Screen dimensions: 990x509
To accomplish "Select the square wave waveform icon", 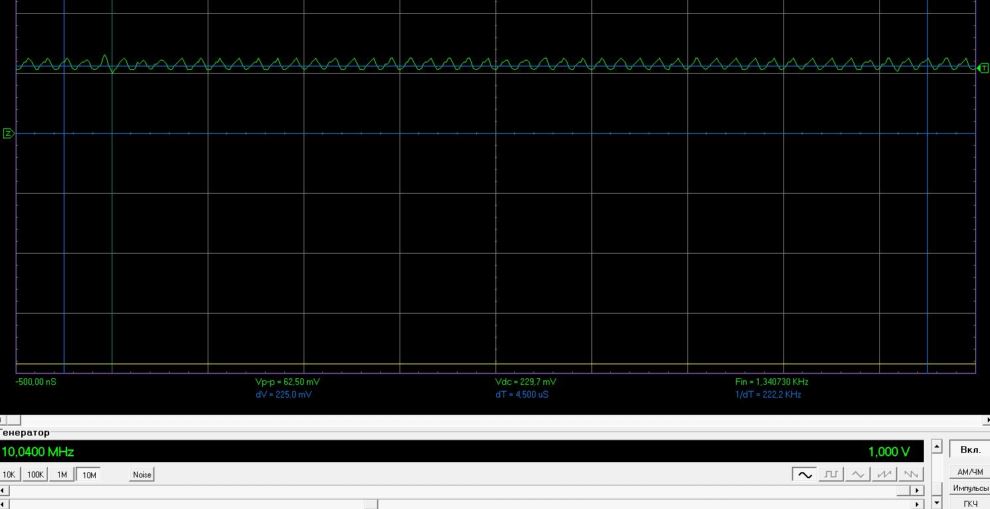I will click(832, 474).
